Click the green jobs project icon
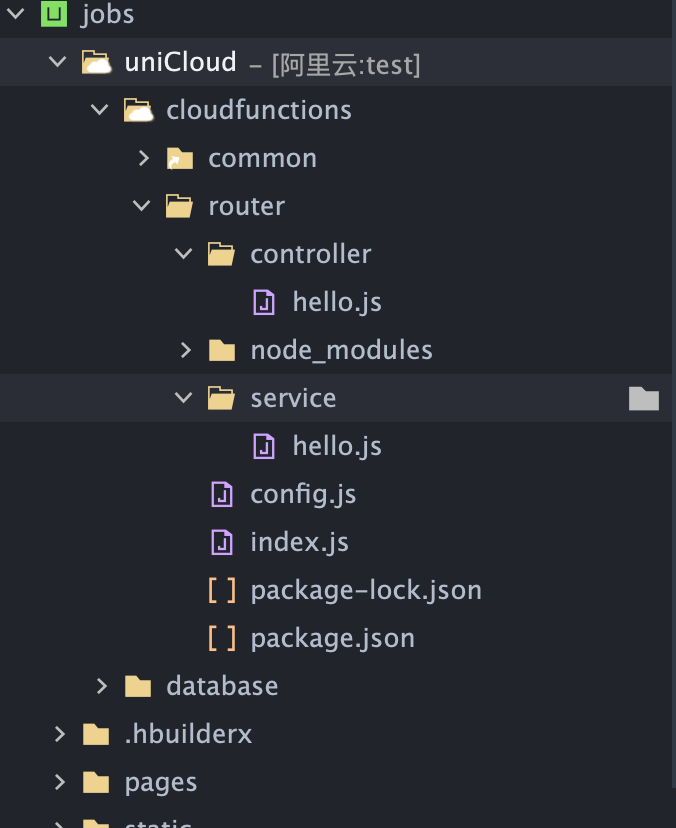This screenshot has width=676, height=828. 55,14
